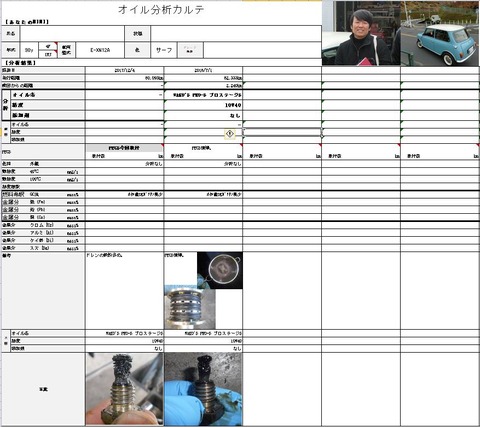Select the note cell ドレンの鉄粉多め。

click(x=125, y=291)
